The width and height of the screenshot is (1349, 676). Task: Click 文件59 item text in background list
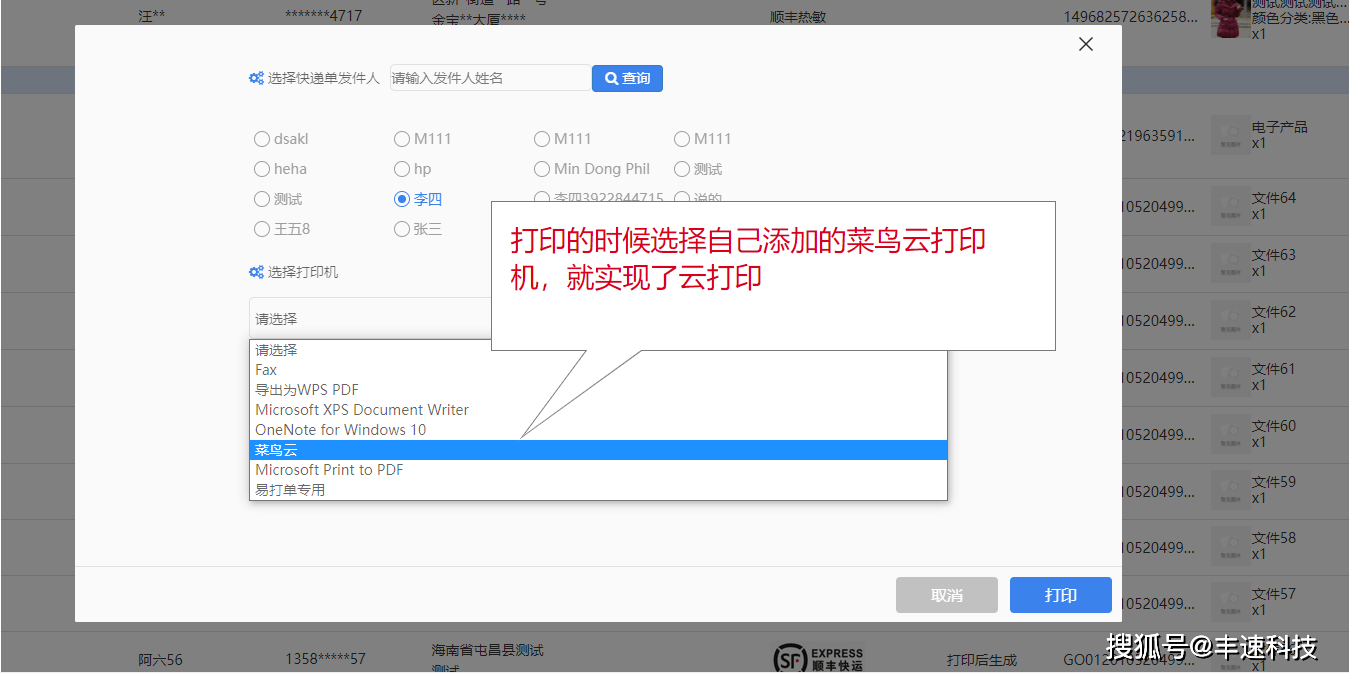click(1274, 482)
